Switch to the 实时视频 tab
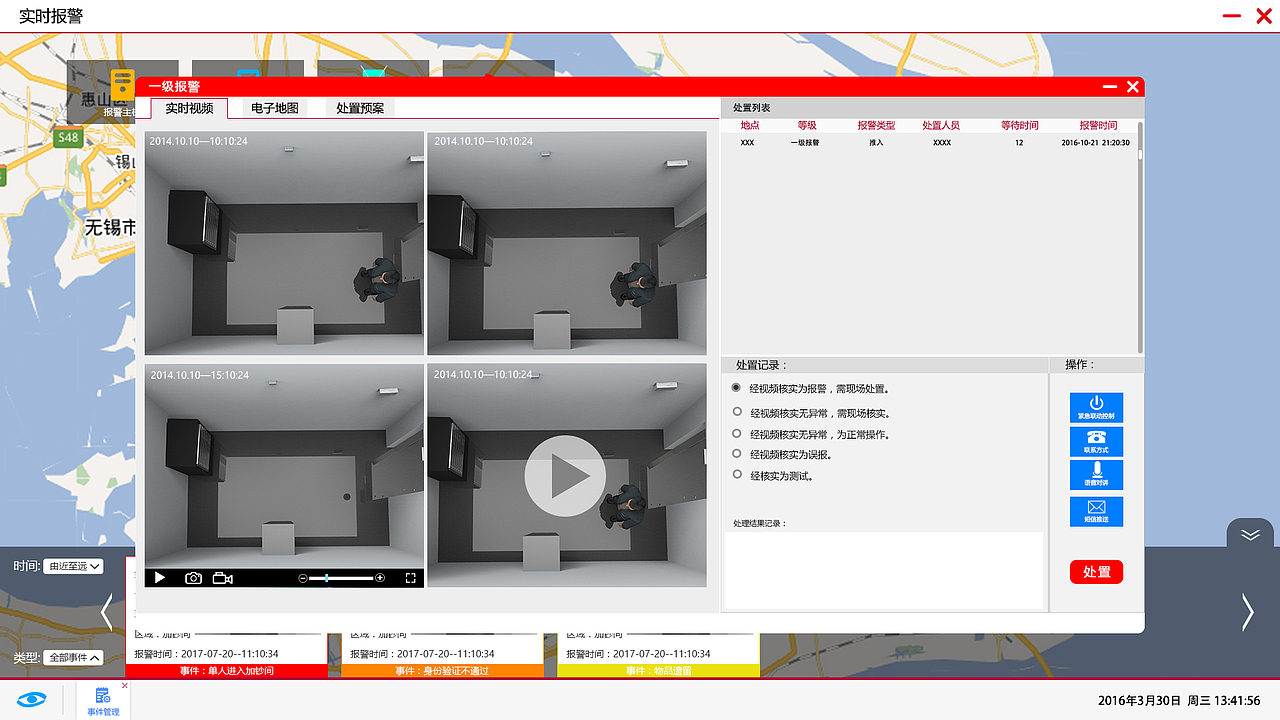The width and height of the screenshot is (1280, 720). (x=189, y=108)
